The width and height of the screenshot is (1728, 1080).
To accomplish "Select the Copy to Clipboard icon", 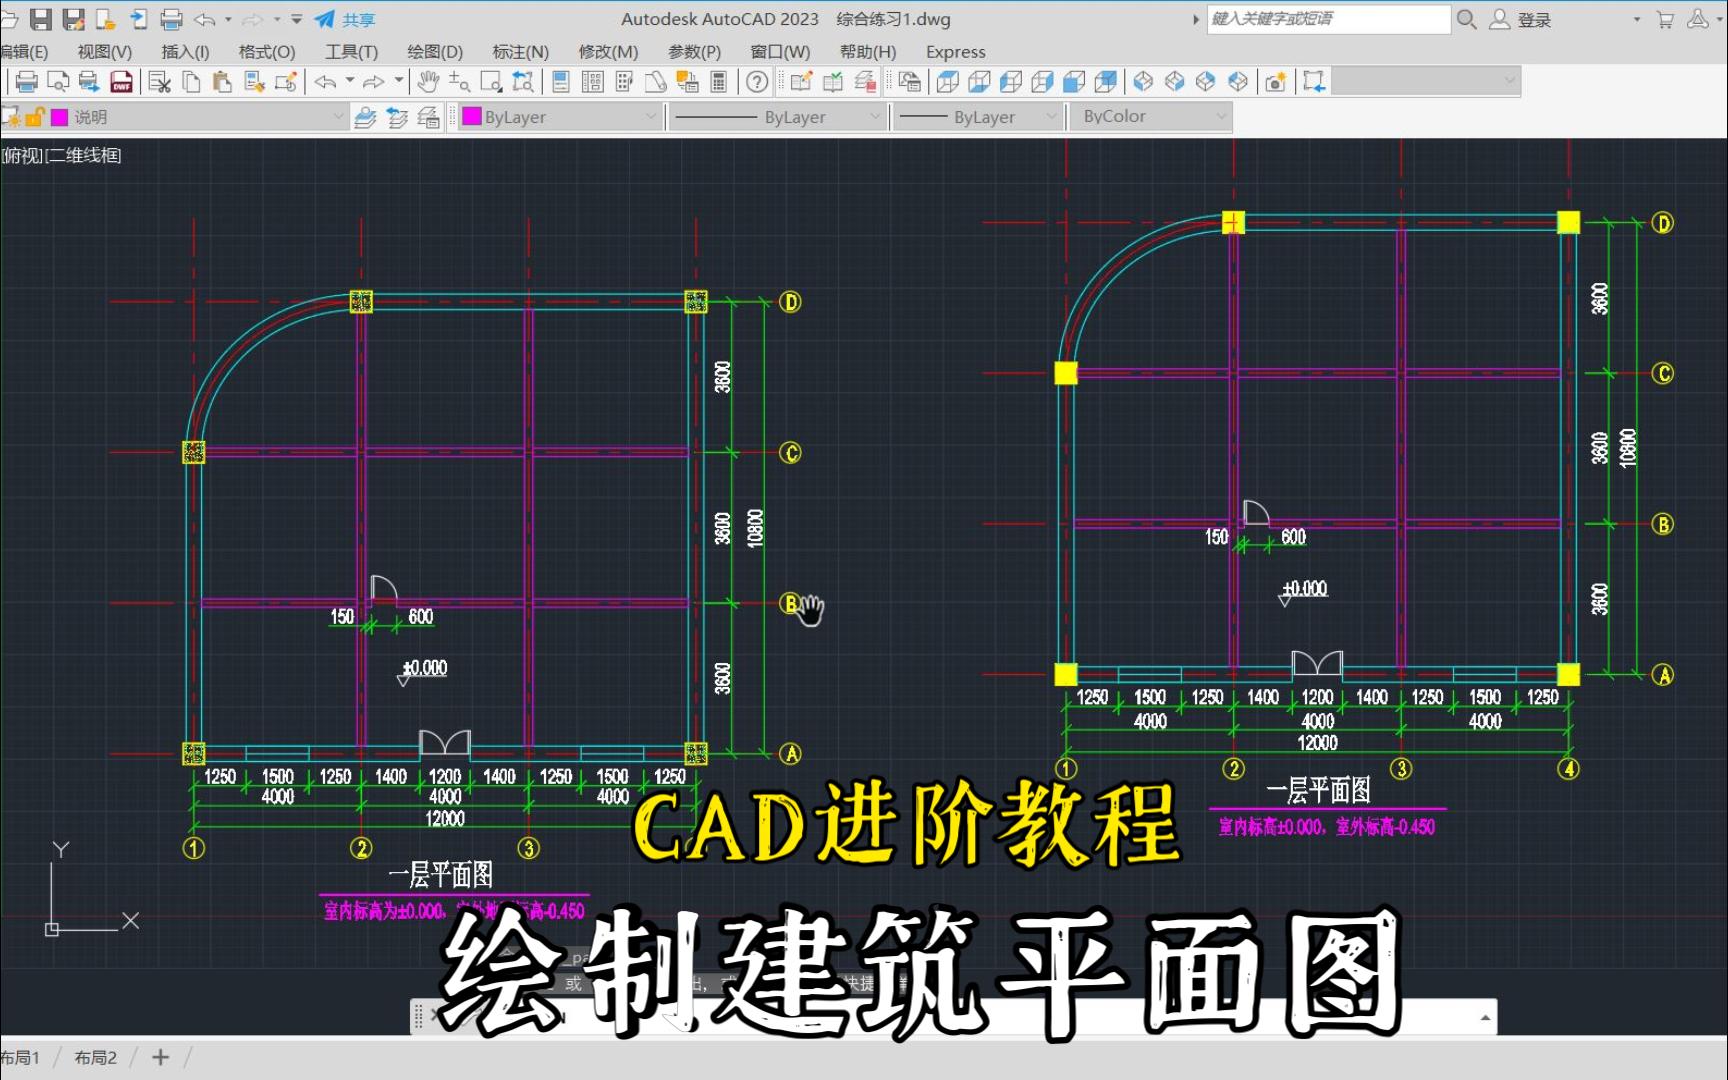I will (x=193, y=82).
